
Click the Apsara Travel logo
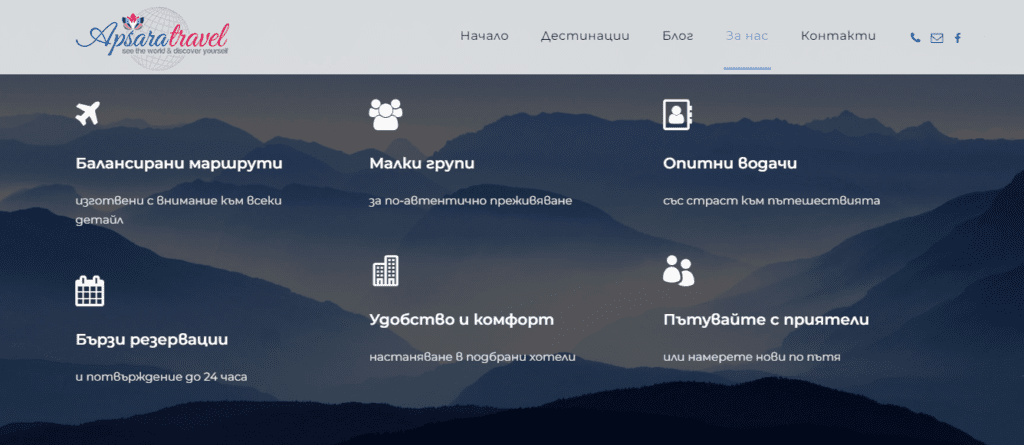click(152, 37)
